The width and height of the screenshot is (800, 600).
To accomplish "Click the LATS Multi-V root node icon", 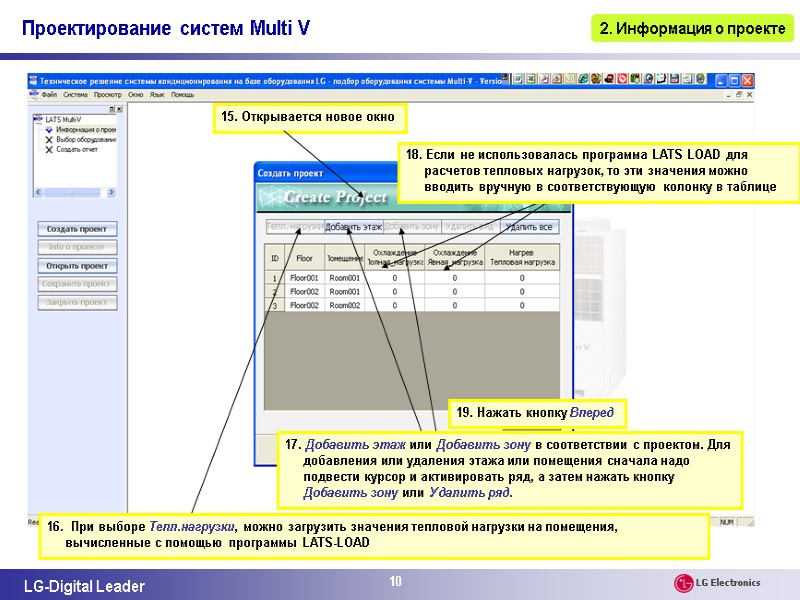I will coord(38,119).
